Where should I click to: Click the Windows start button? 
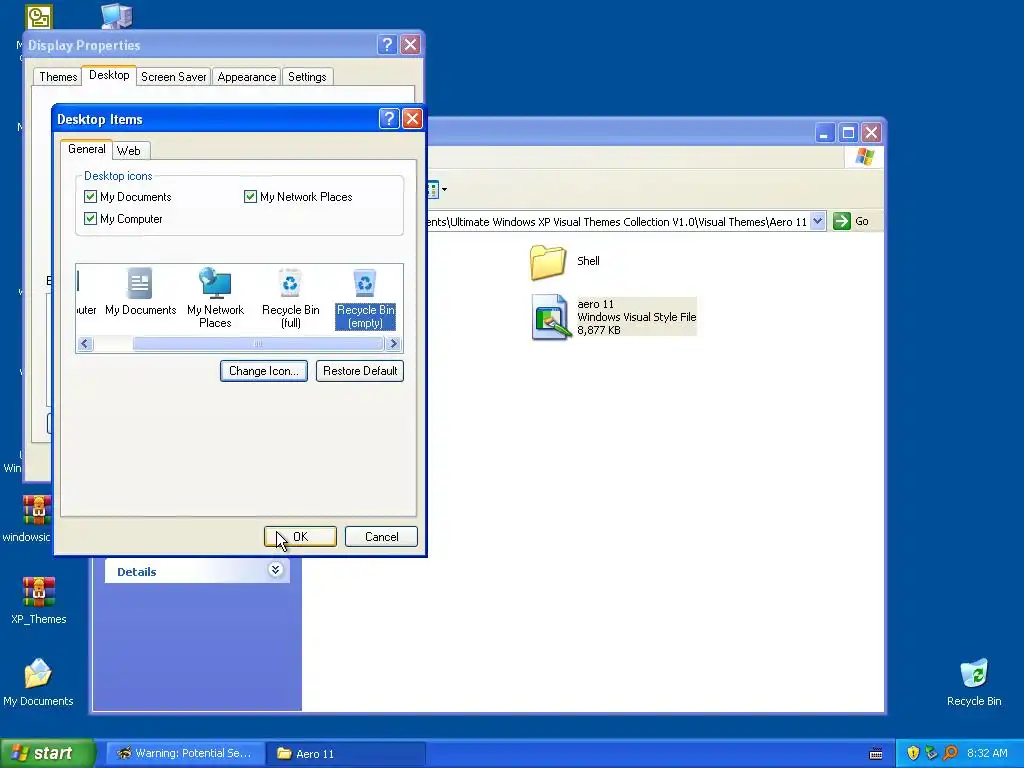point(47,754)
